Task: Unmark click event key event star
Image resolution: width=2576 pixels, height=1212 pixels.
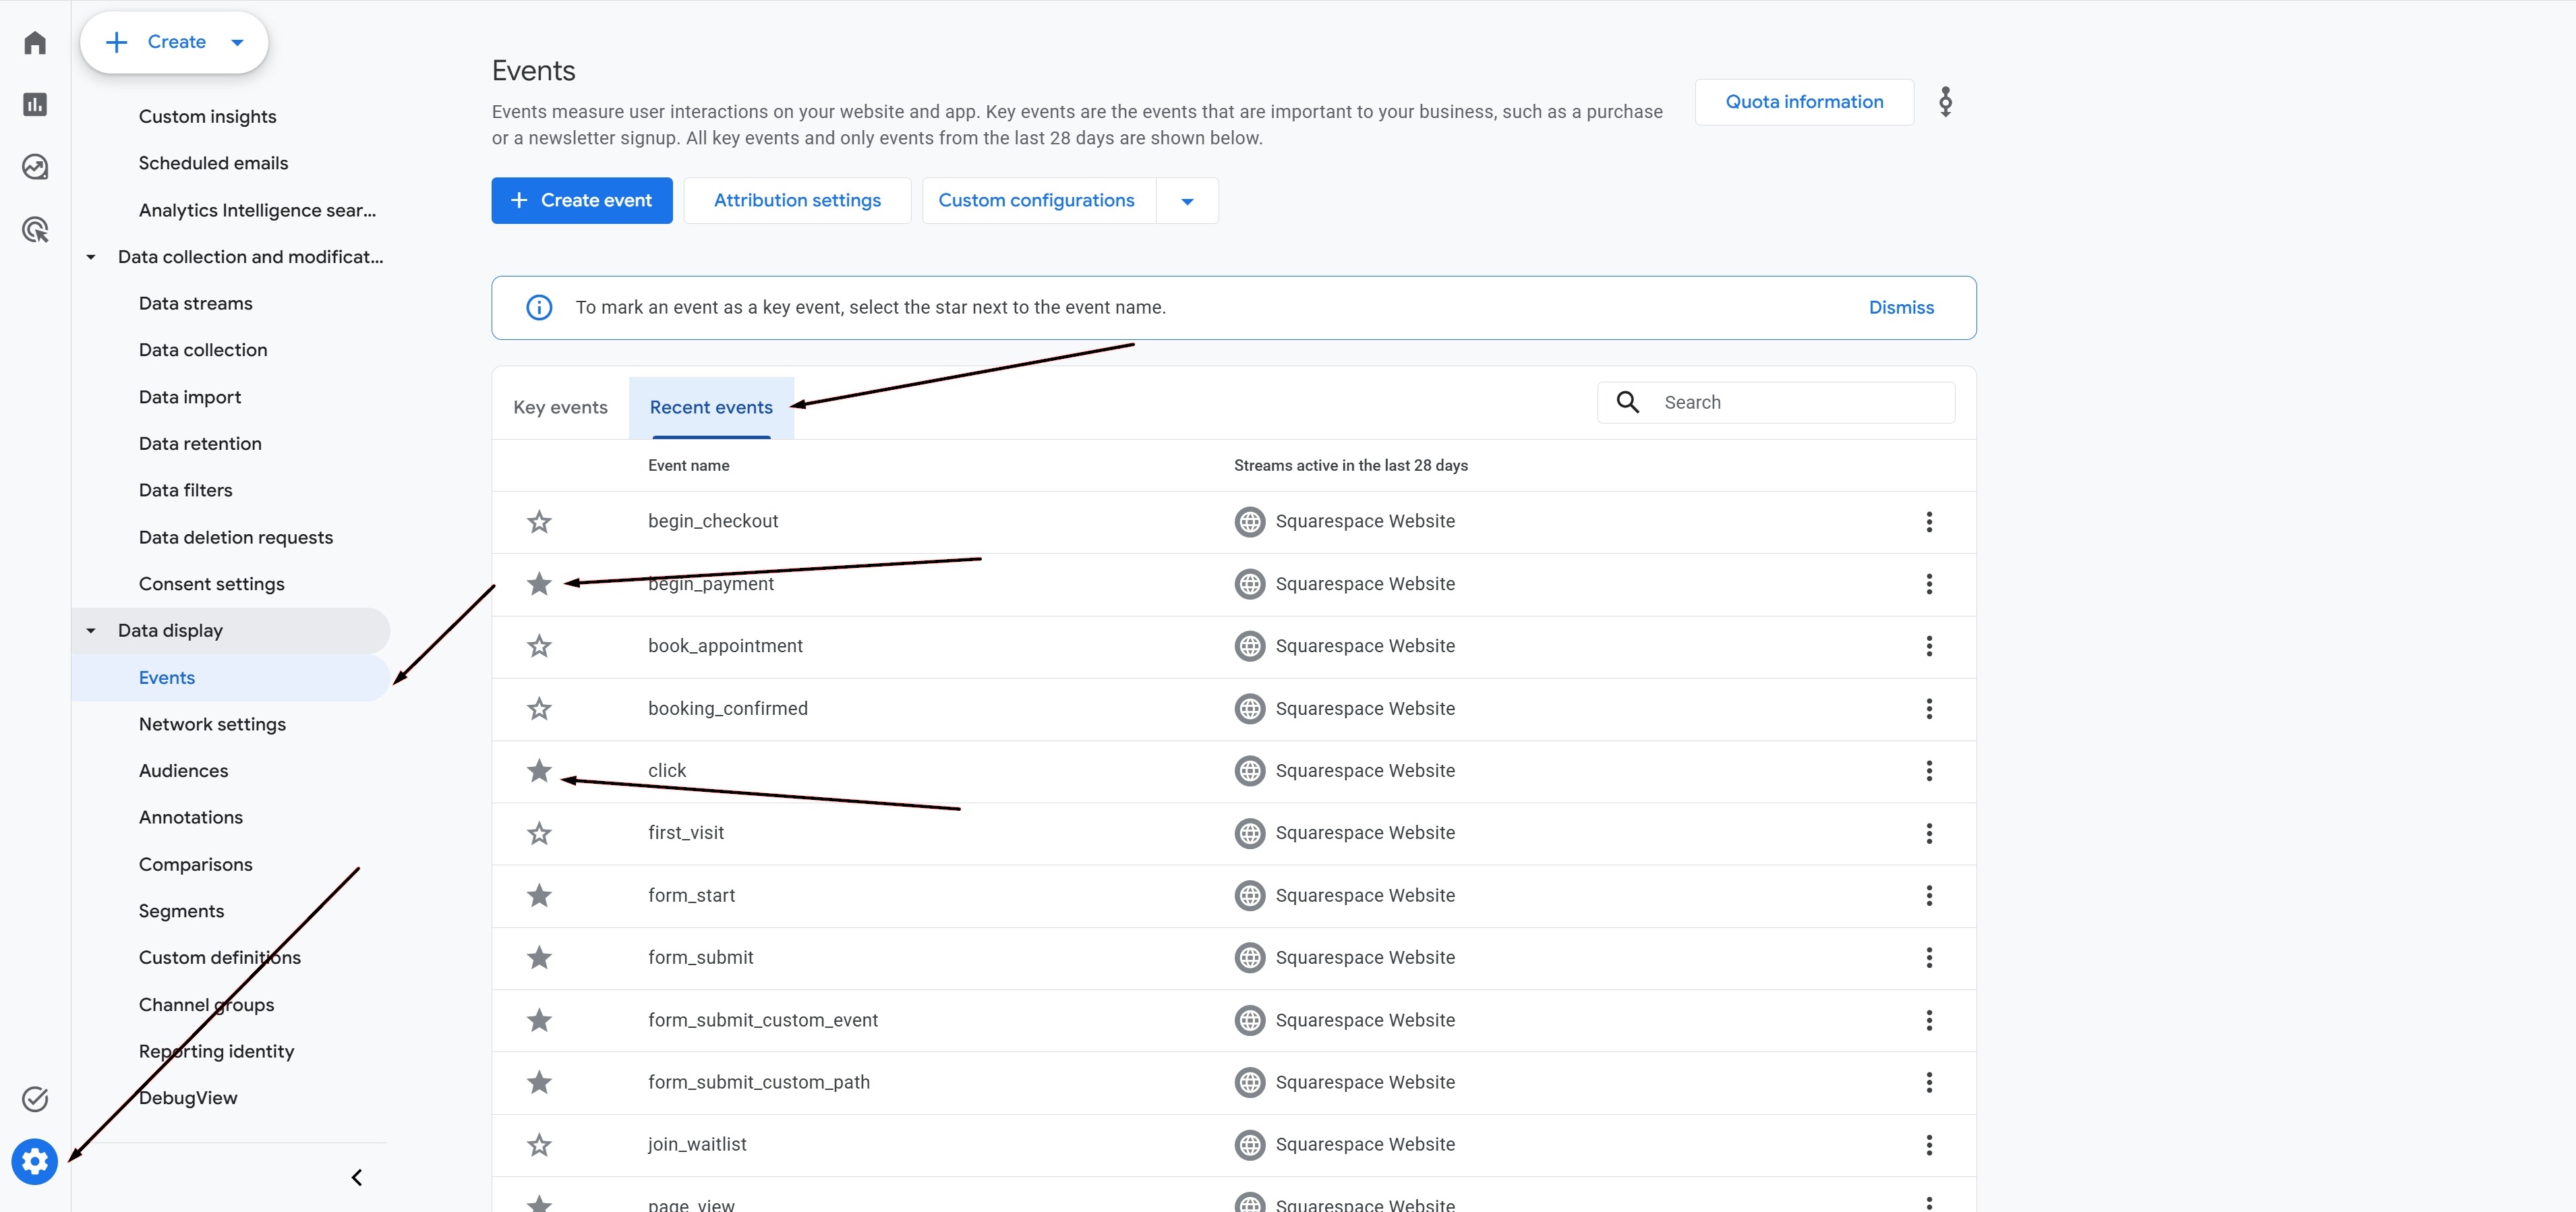Action: (x=539, y=770)
